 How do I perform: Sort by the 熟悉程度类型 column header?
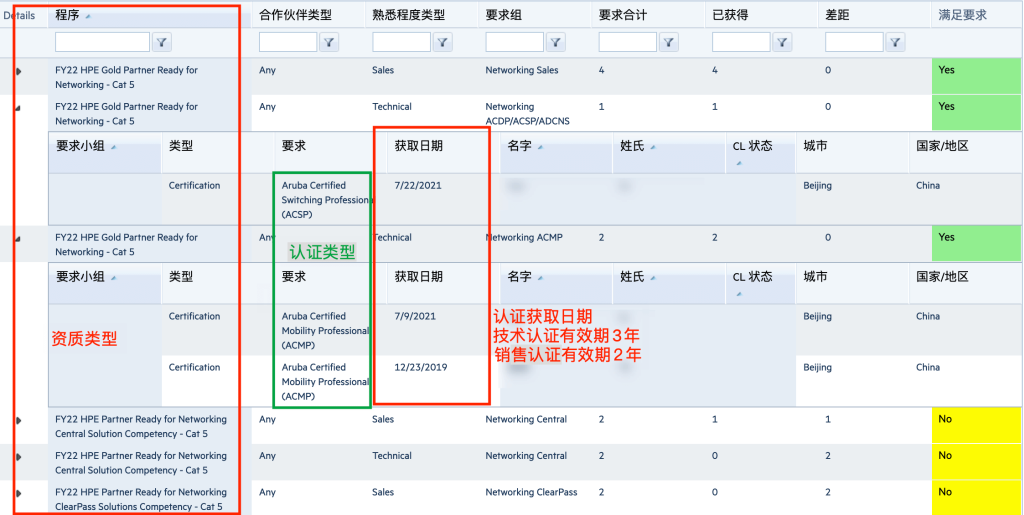pyautogui.click(x=408, y=15)
